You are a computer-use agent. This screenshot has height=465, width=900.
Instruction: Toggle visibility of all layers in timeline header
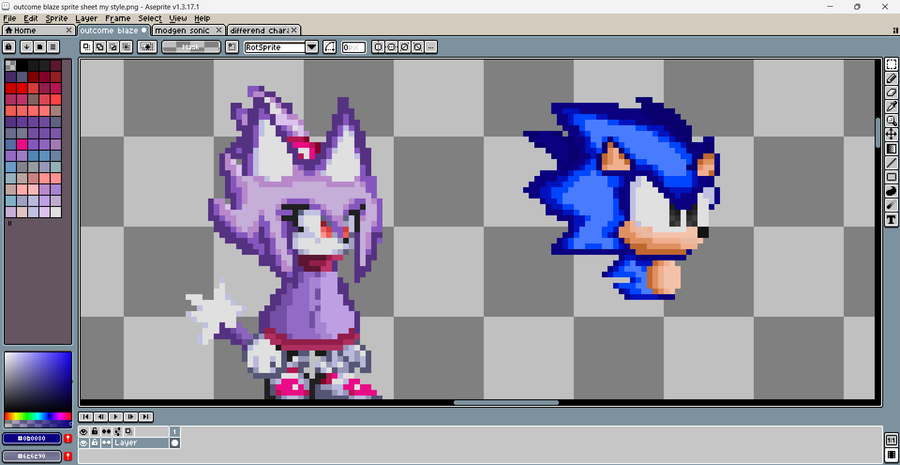click(84, 431)
